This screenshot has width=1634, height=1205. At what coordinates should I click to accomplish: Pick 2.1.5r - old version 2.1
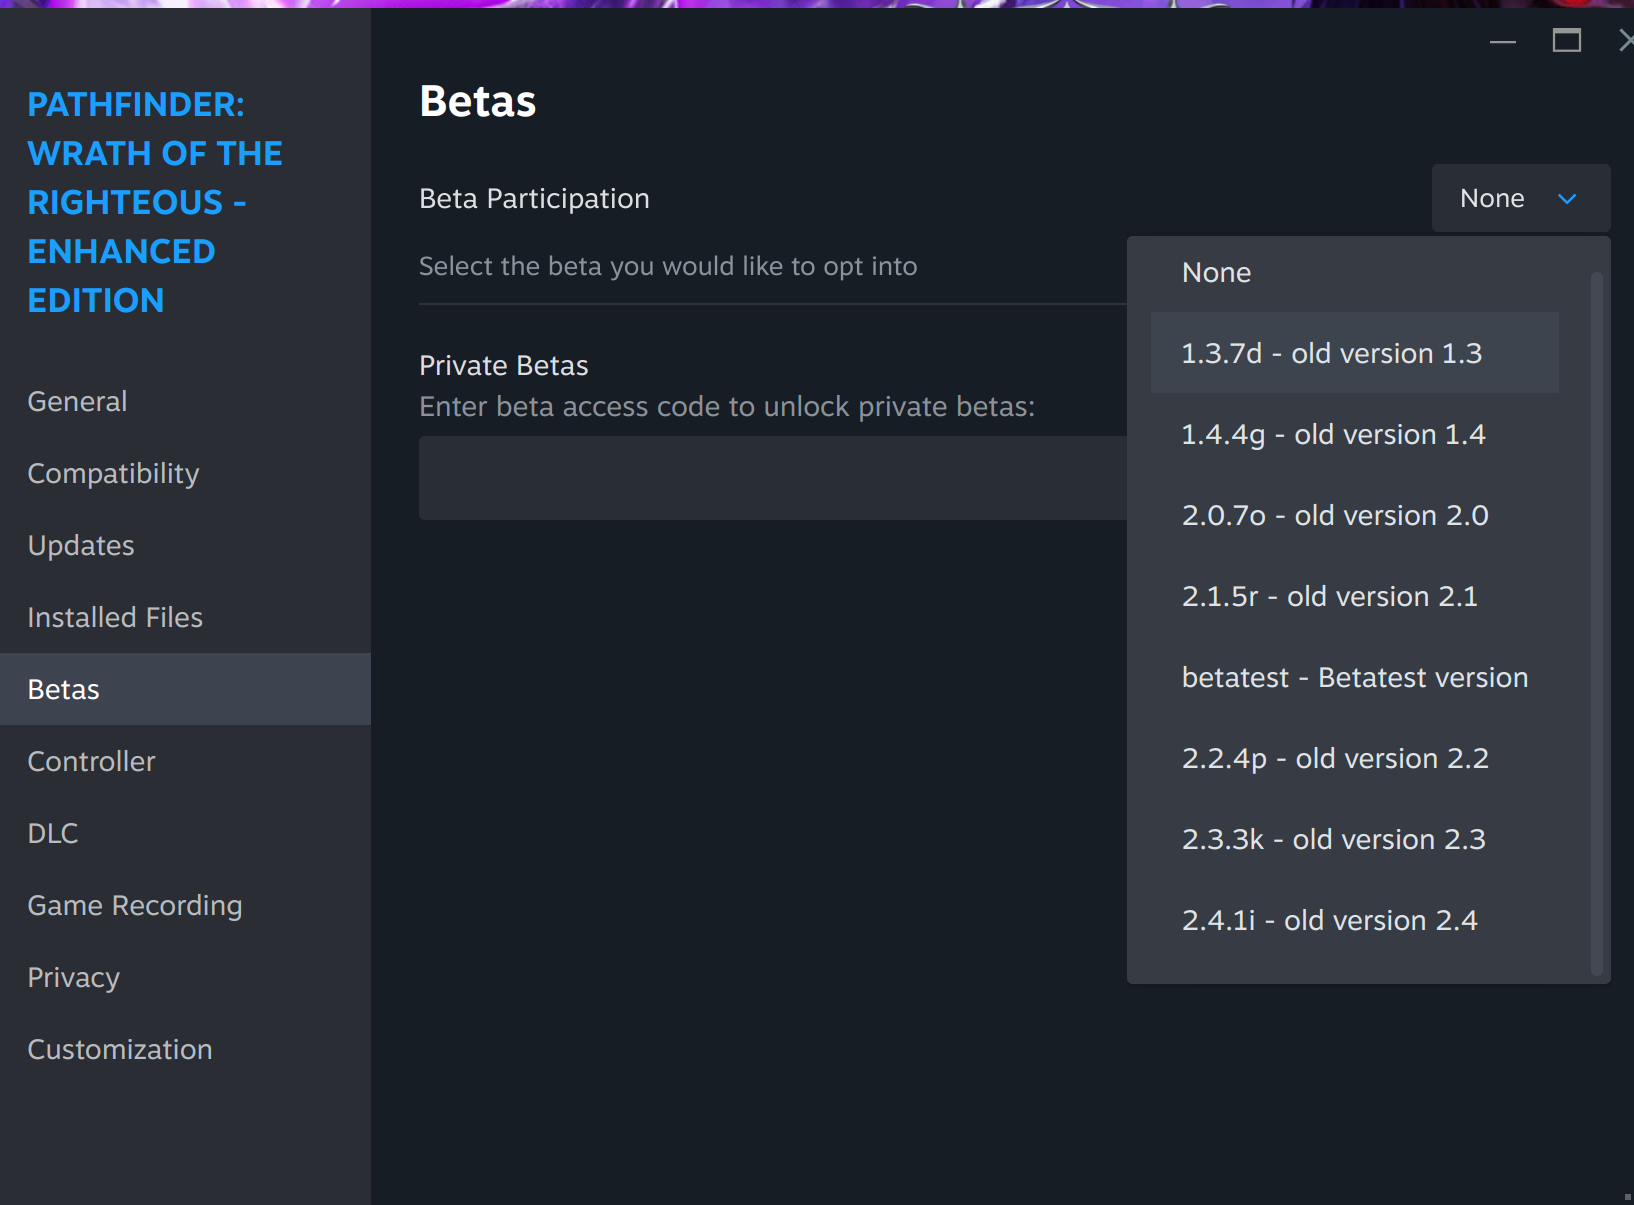click(1355, 596)
